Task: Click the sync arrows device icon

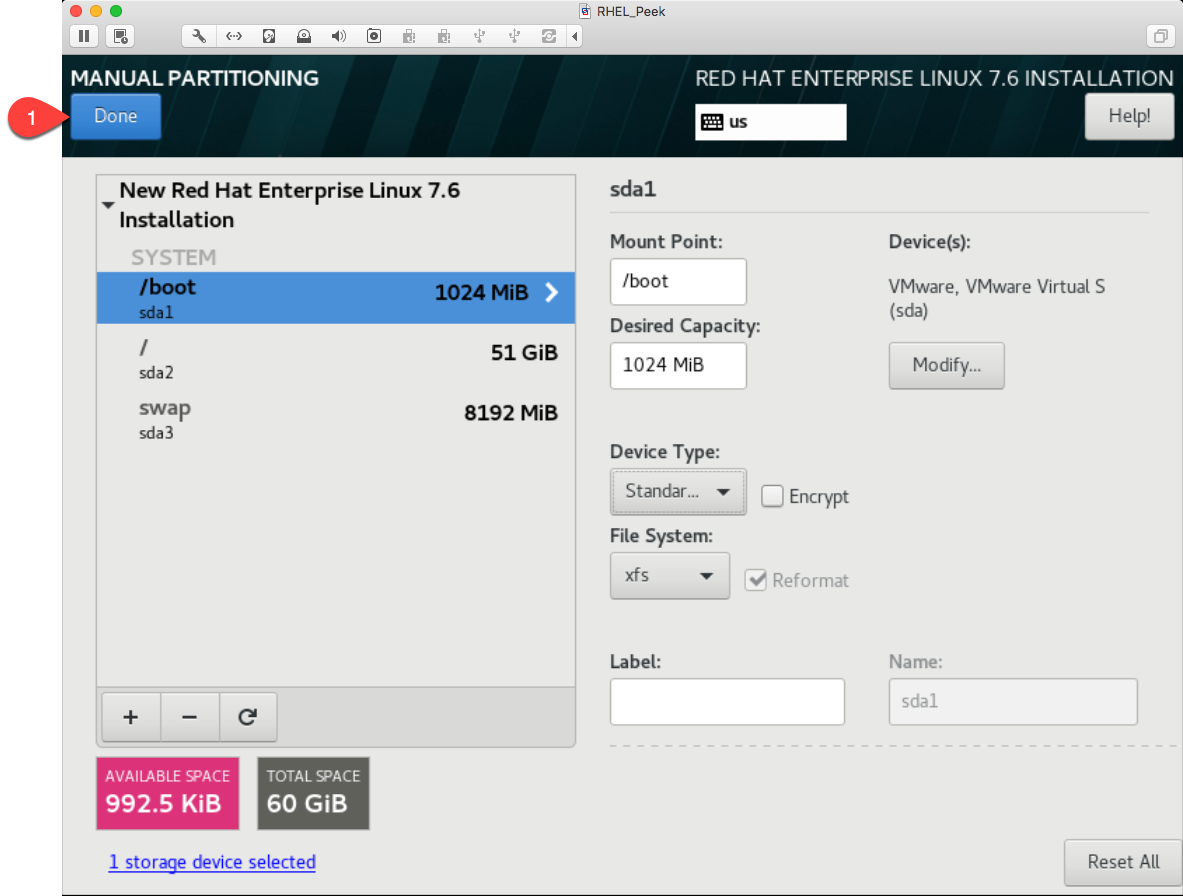Action: (548, 35)
